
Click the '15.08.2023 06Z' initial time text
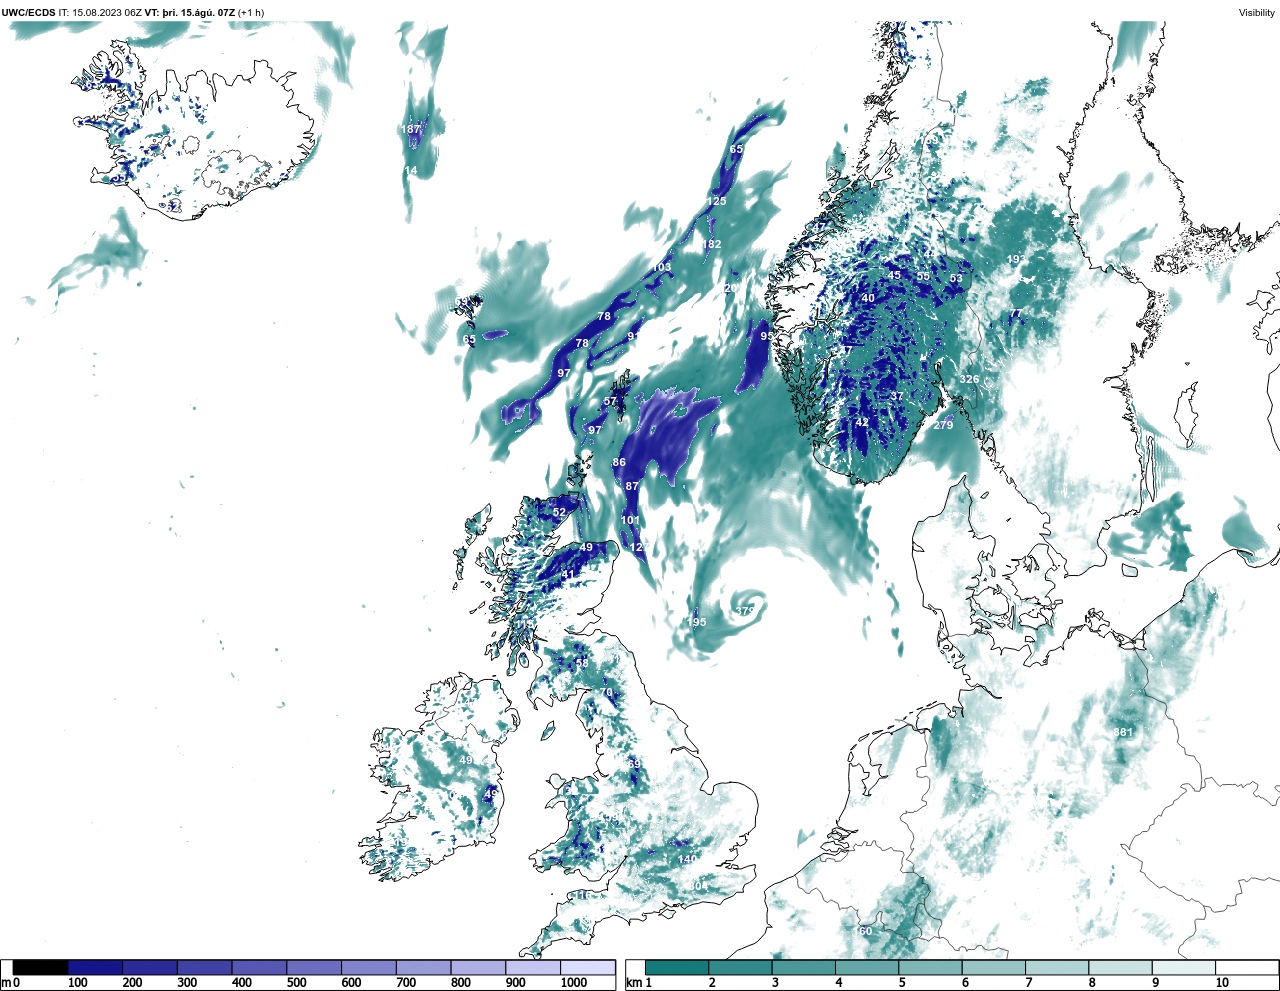coord(107,12)
